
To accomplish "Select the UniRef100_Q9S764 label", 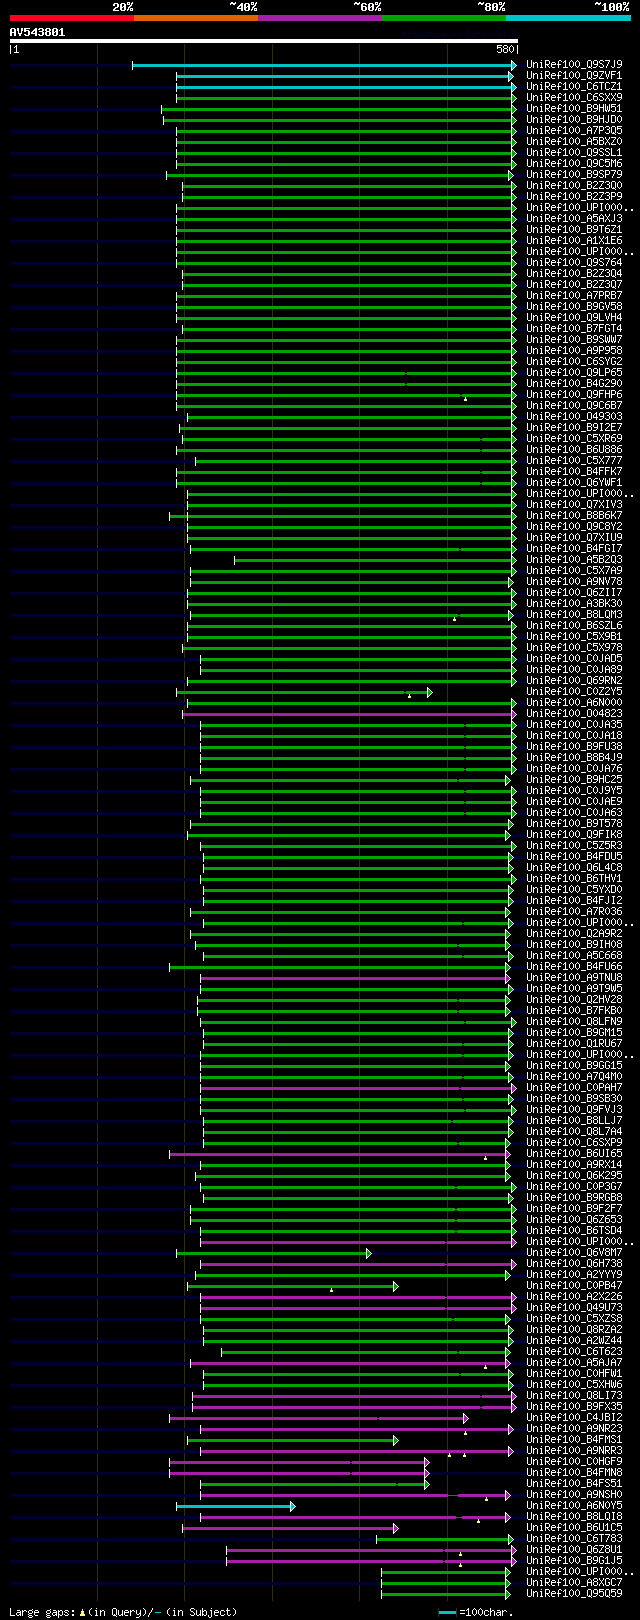I will [574, 262].
